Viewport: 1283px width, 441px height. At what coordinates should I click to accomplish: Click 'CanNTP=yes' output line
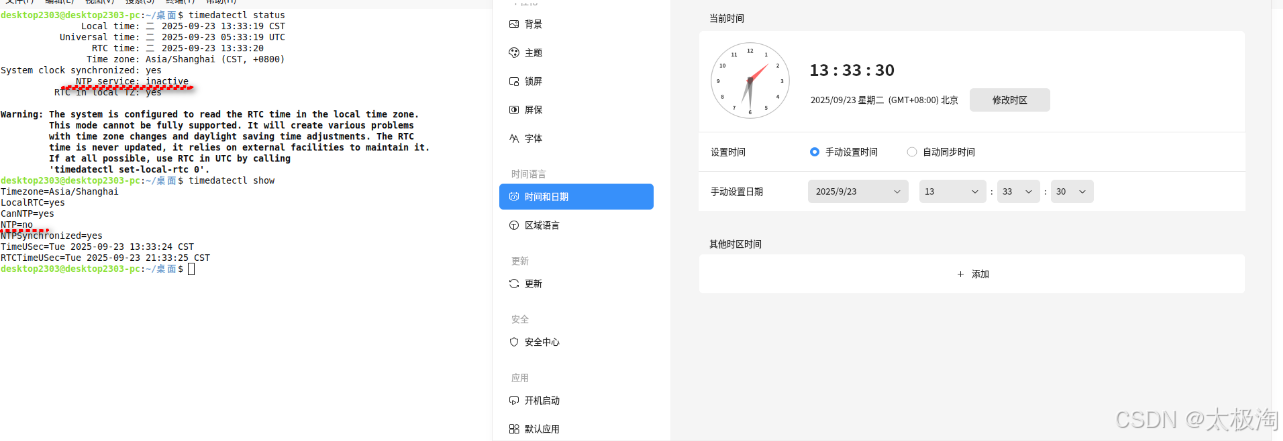click(27, 214)
